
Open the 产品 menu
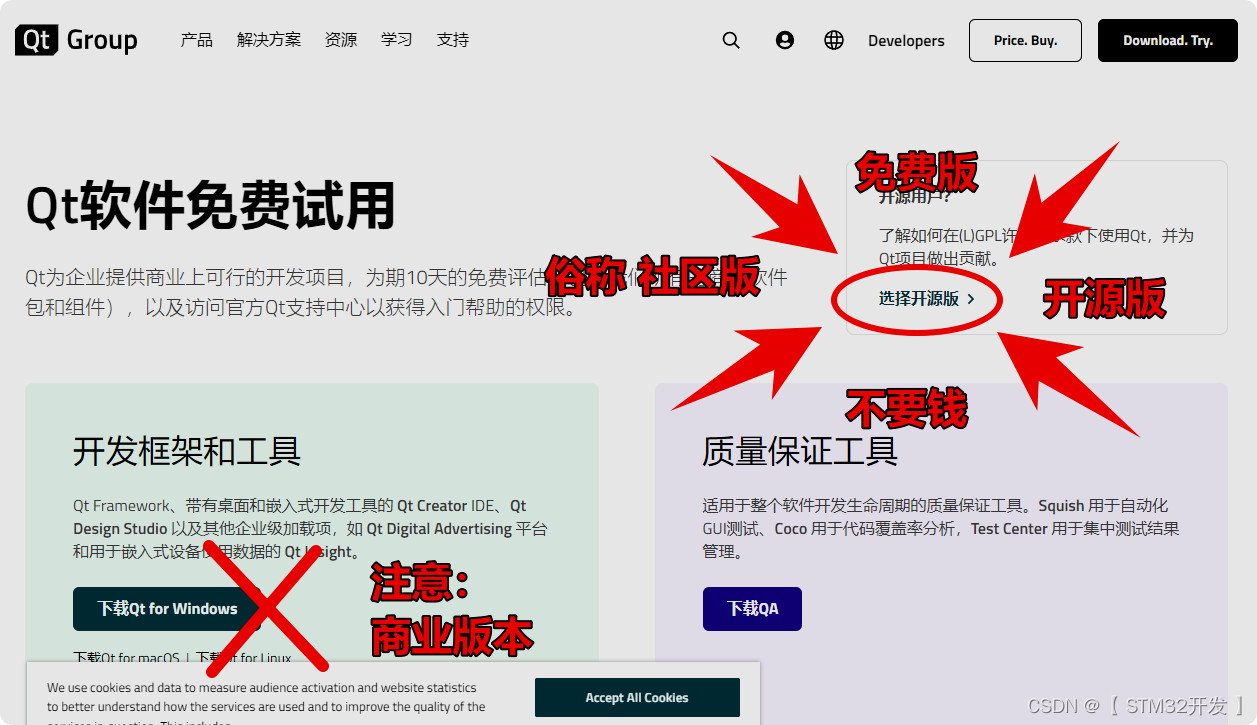(x=196, y=40)
